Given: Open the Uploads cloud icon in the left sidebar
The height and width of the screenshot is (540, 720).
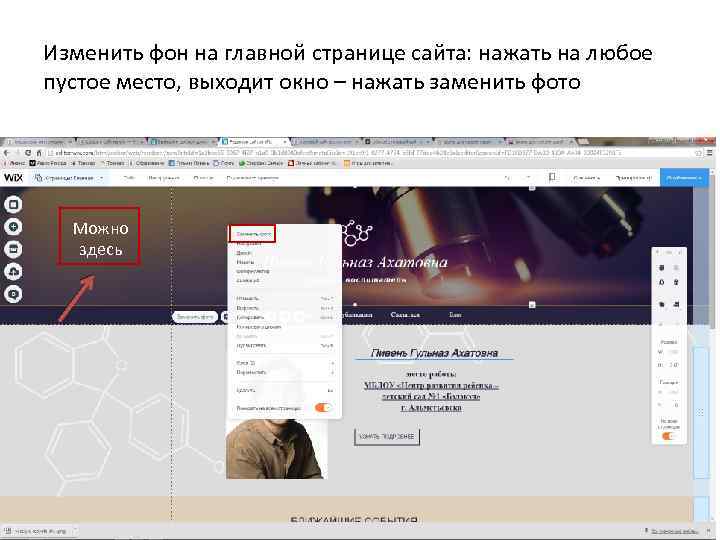Looking at the screenshot, I should pos(13,272).
